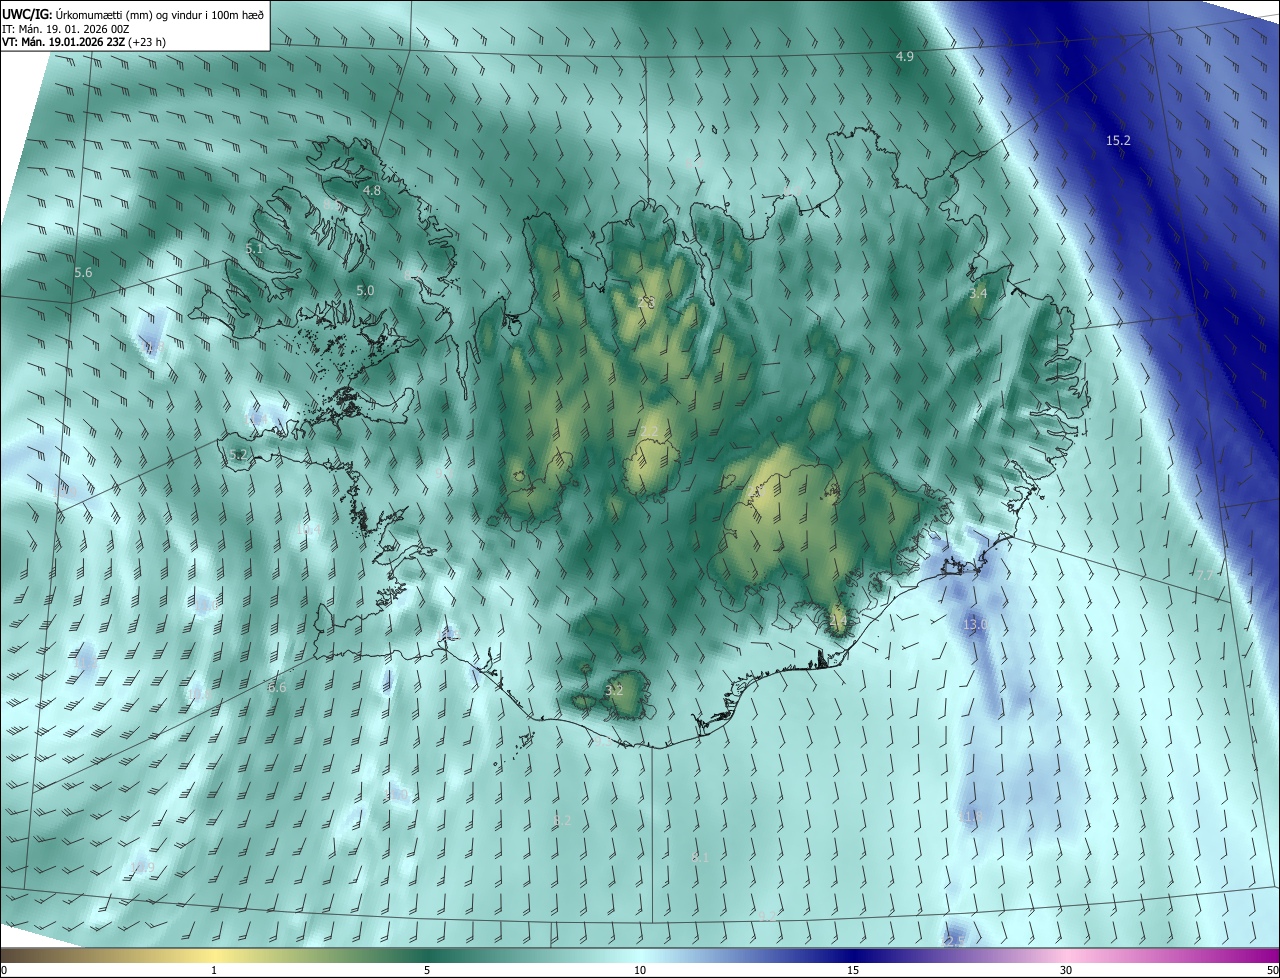Click the 11.8 value in the blue band
Screen dimensions: 1280x978
point(970,817)
